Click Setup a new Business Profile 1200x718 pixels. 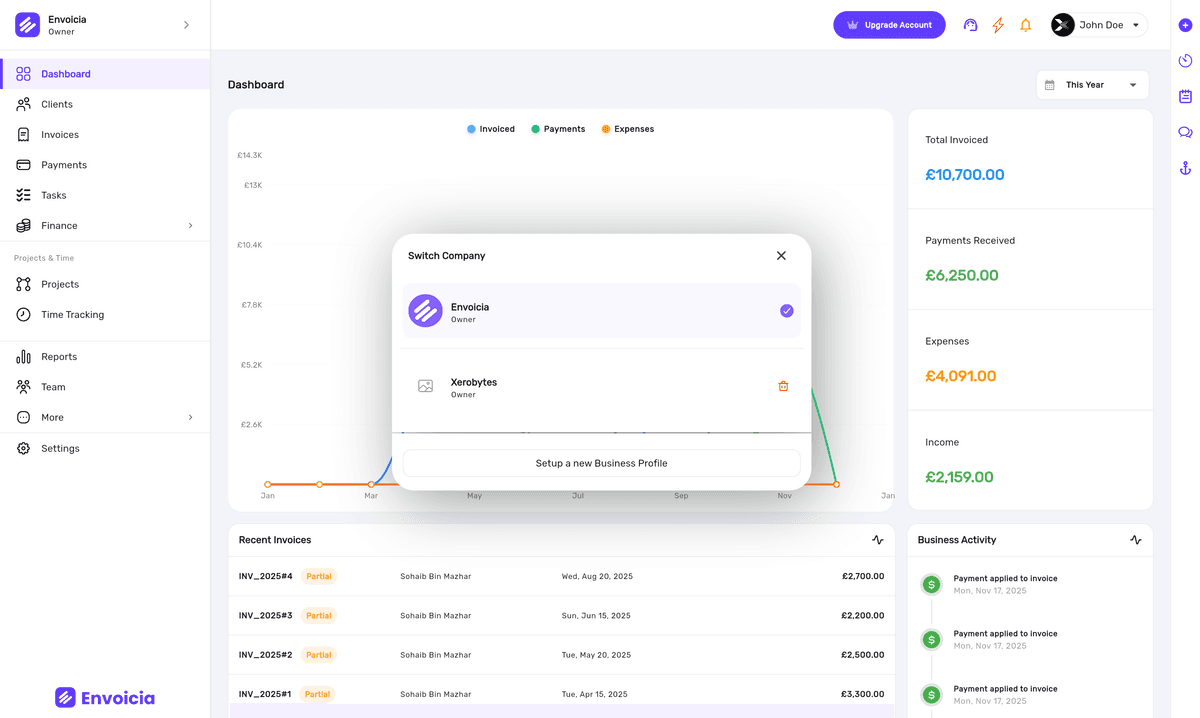pos(600,463)
